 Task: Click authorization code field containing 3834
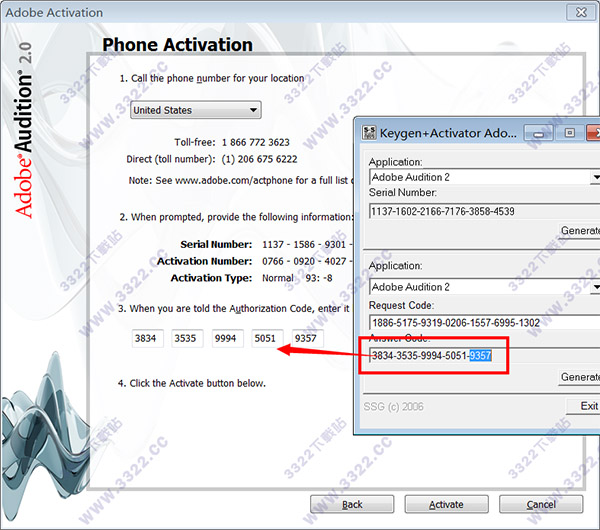[x=147, y=339]
